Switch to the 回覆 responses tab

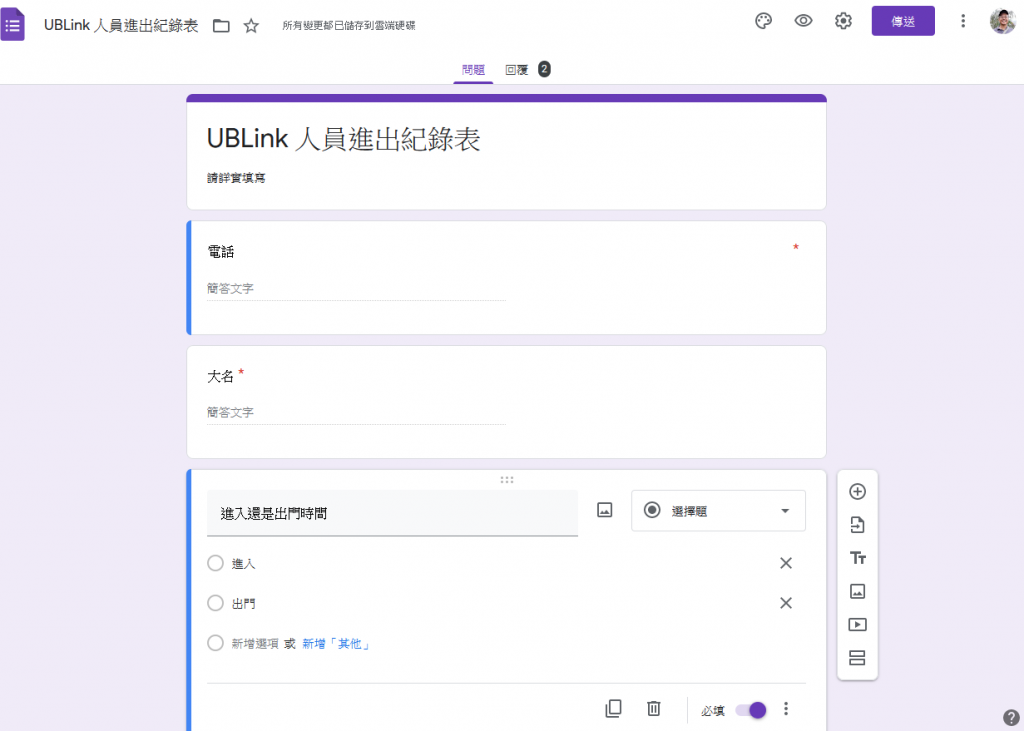pos(517,70)
